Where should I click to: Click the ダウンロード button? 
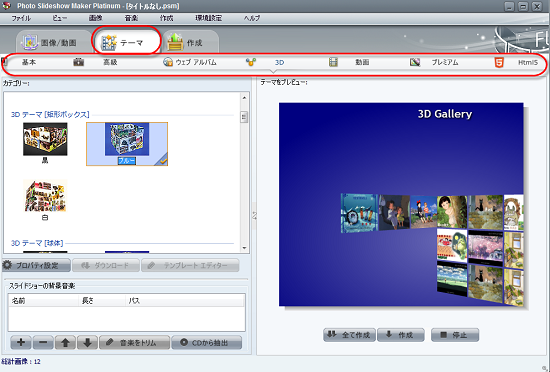tap(106, 265)
